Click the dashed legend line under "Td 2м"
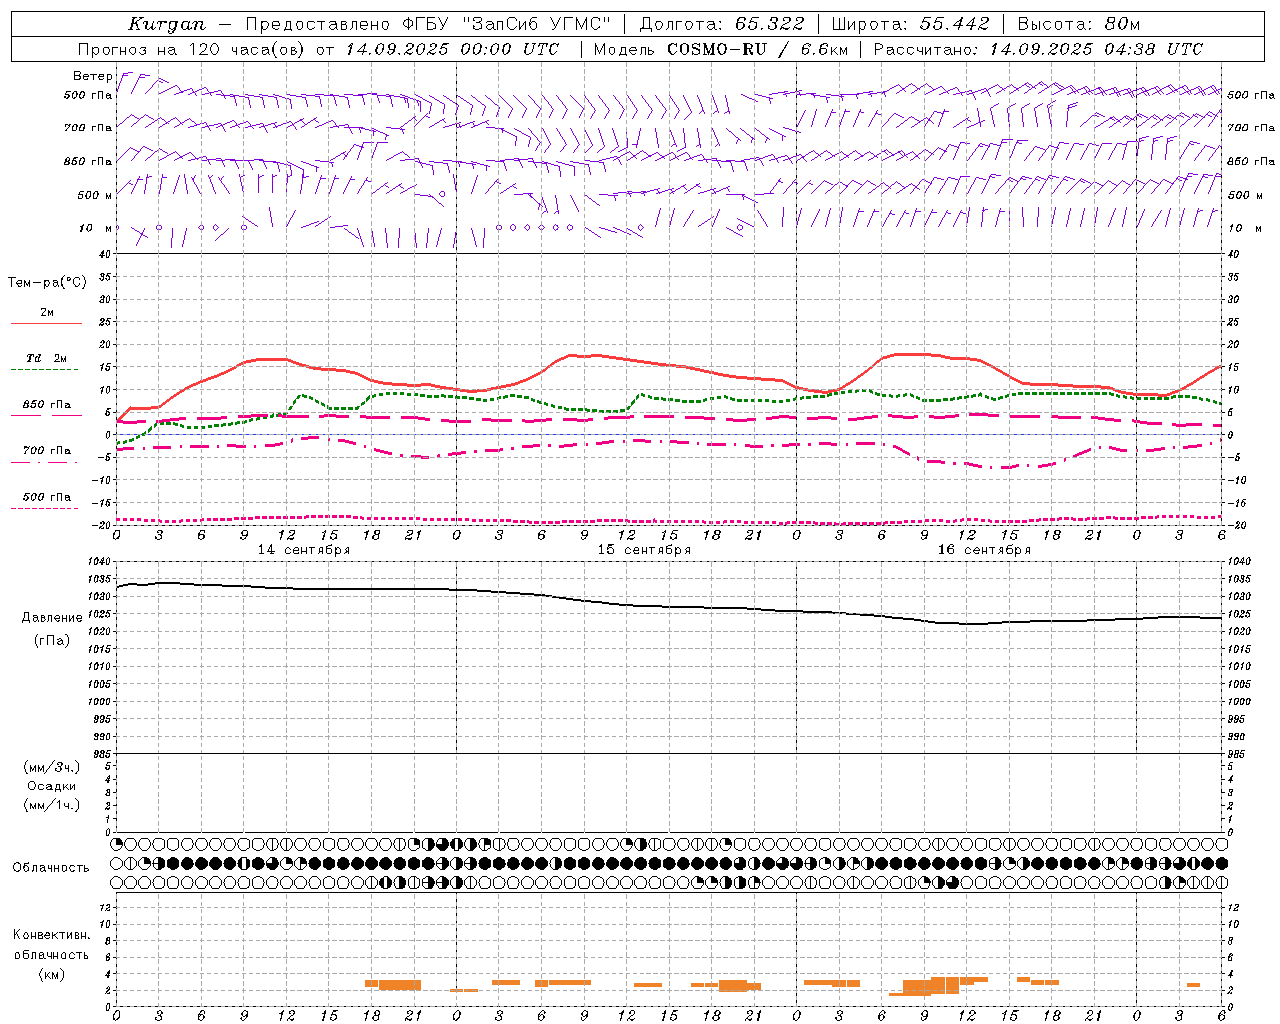The height and width of the screenshot is (1024, 1280). click(45, 370)
